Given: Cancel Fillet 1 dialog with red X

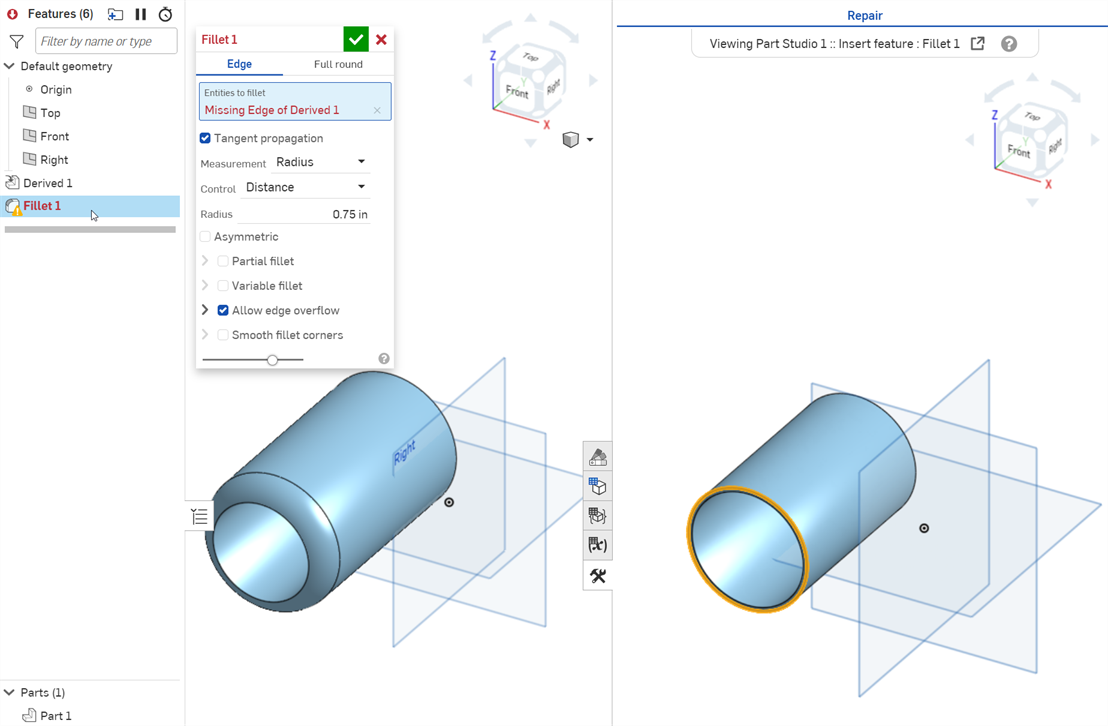Looking at the screenshot, I should pyautogui.click(x=381, y=39).
